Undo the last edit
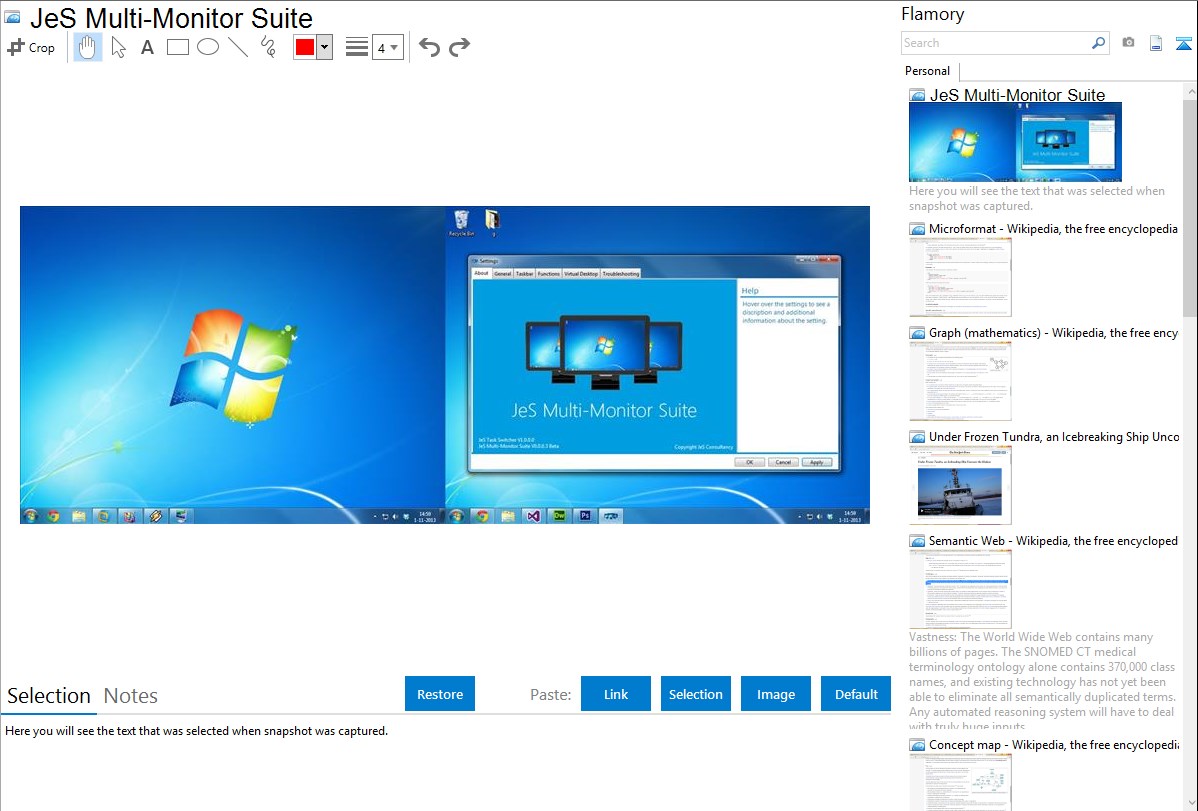 pos(429,47)
